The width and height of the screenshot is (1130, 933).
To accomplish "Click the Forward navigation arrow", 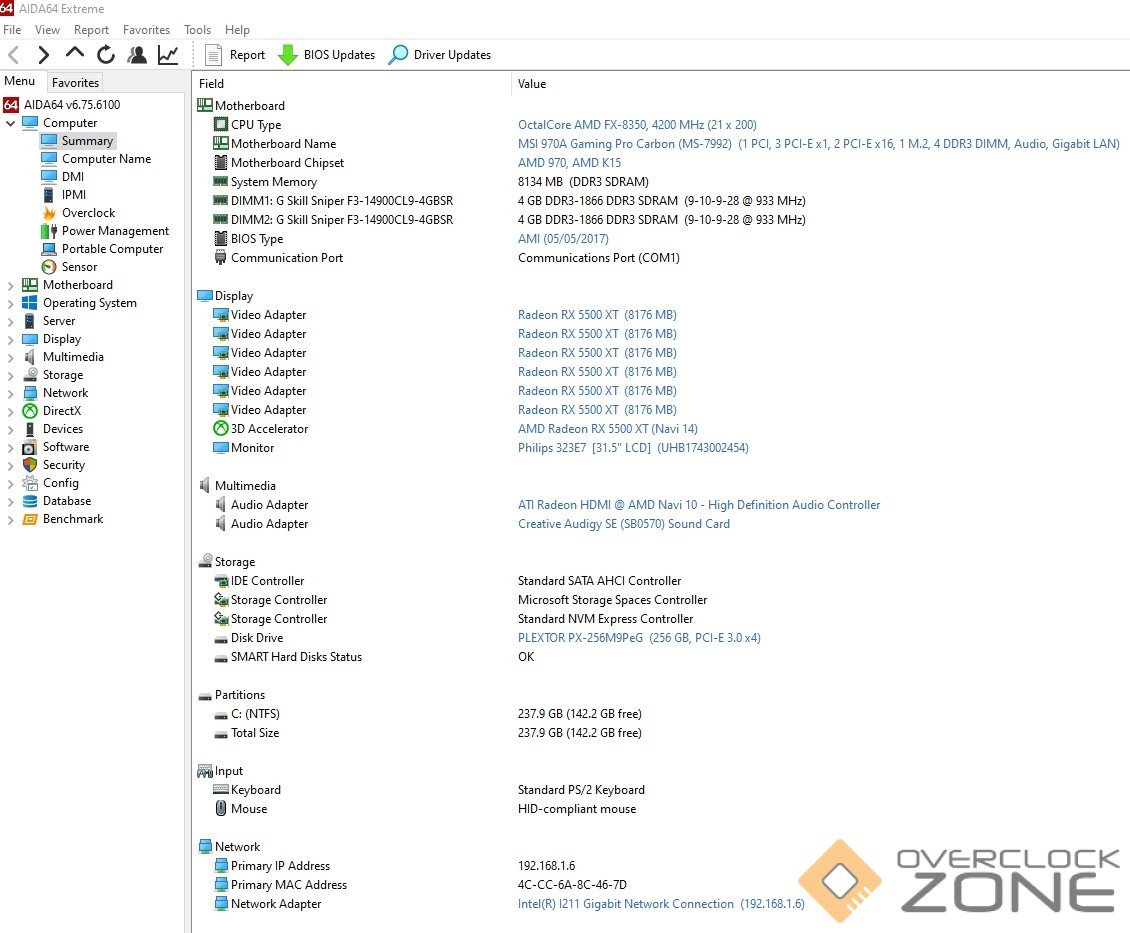I will 43,55.
